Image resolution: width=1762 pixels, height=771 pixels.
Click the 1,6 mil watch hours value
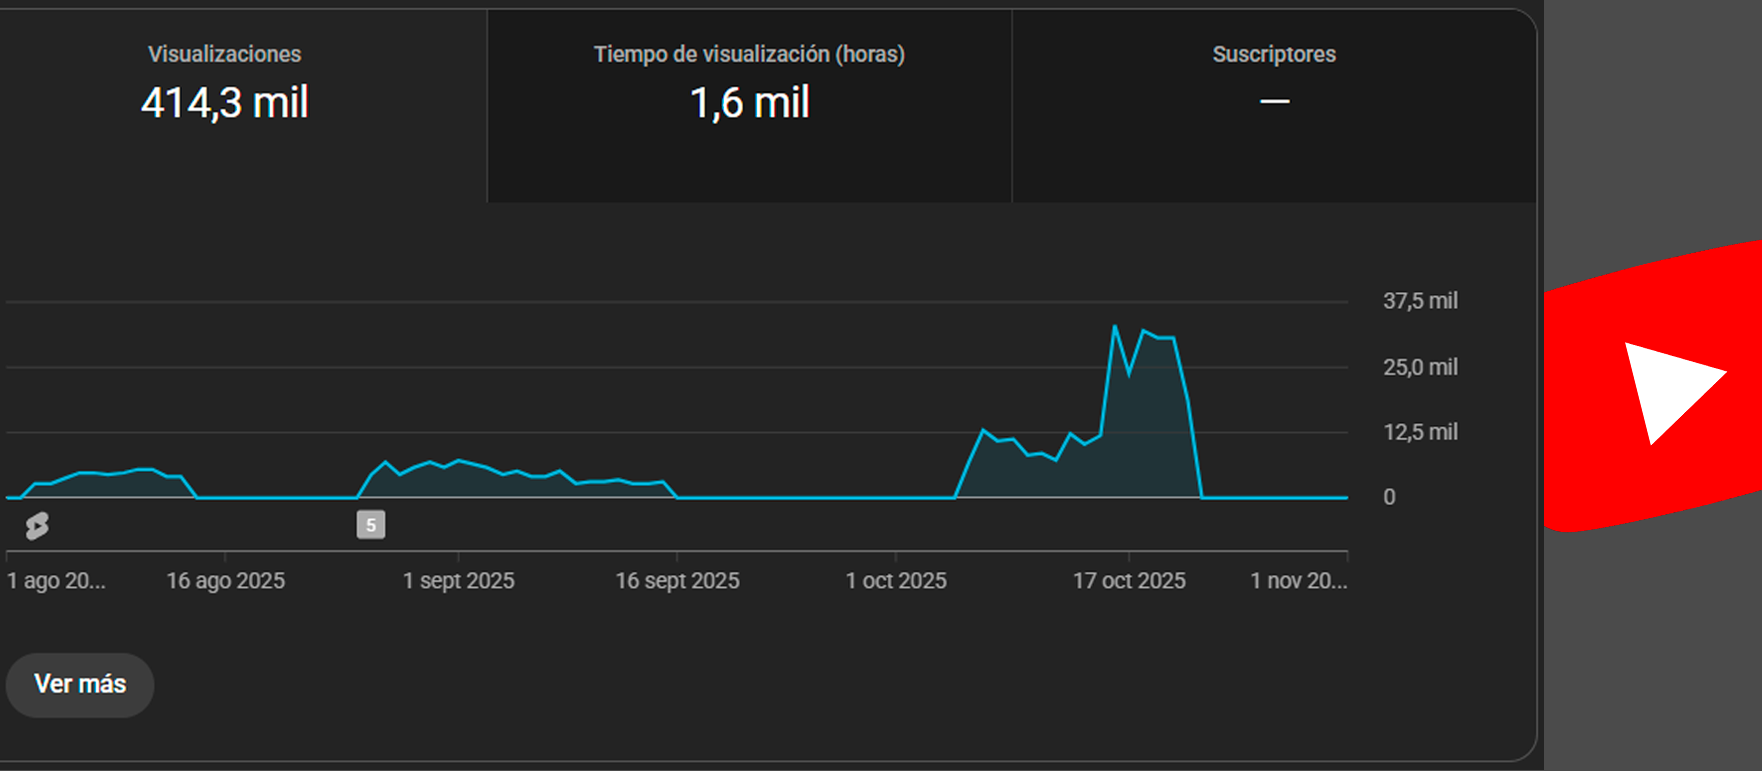click(x=749, y=103)
